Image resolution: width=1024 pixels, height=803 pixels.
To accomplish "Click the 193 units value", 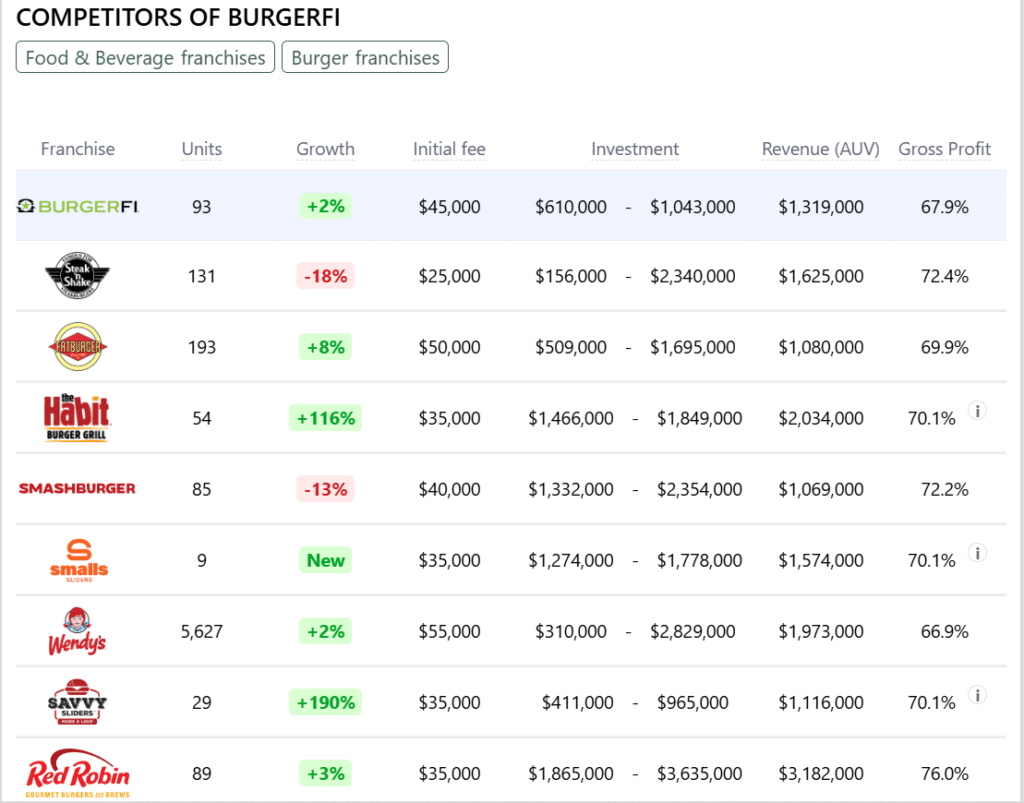I will [202, 347].
